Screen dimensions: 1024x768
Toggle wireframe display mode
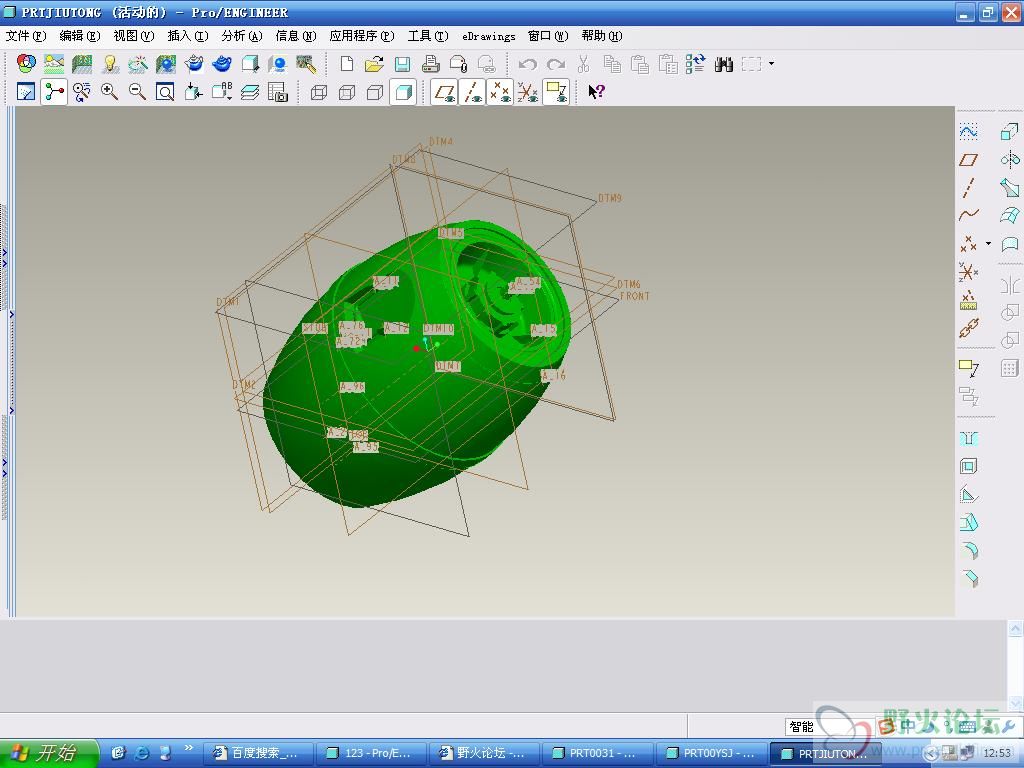[x=319, y=92]
